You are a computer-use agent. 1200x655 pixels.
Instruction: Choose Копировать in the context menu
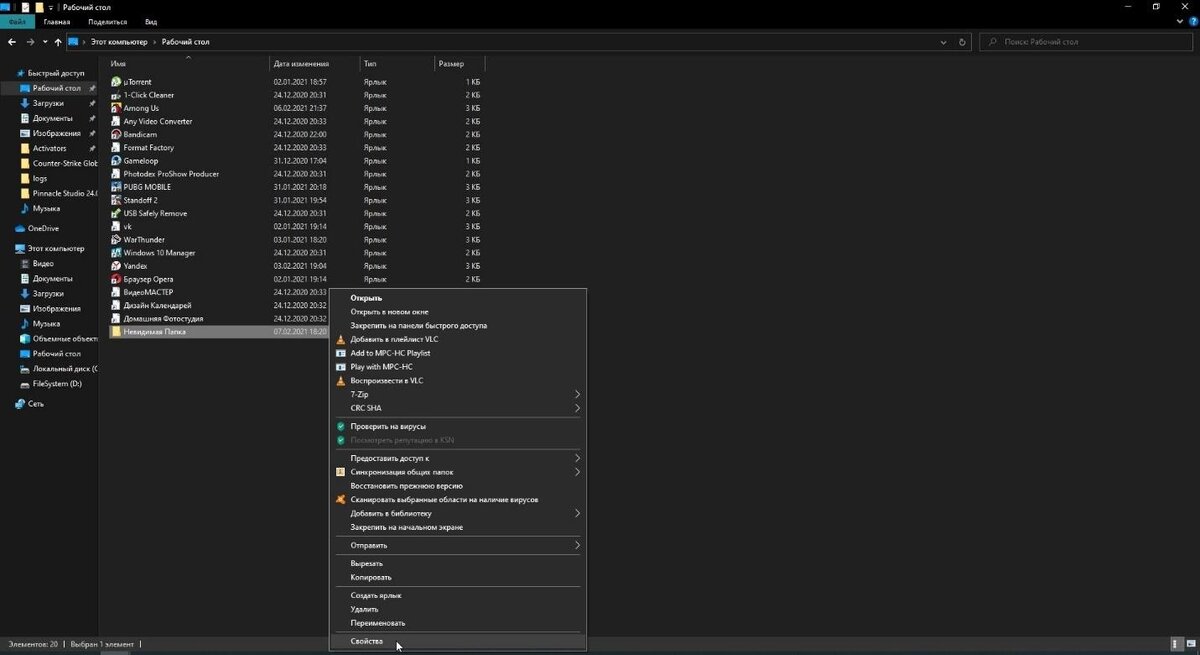(457, 577)
